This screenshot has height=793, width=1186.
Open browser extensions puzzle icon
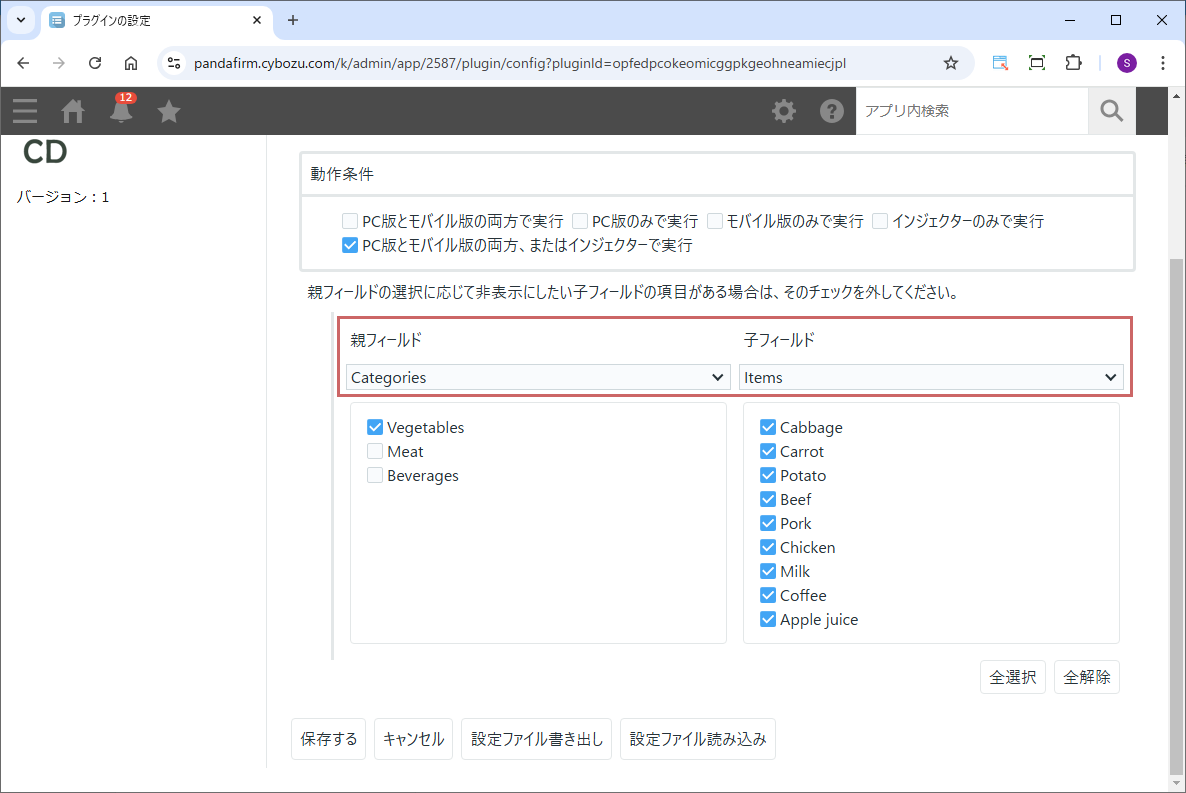(x=1073, y=63)
